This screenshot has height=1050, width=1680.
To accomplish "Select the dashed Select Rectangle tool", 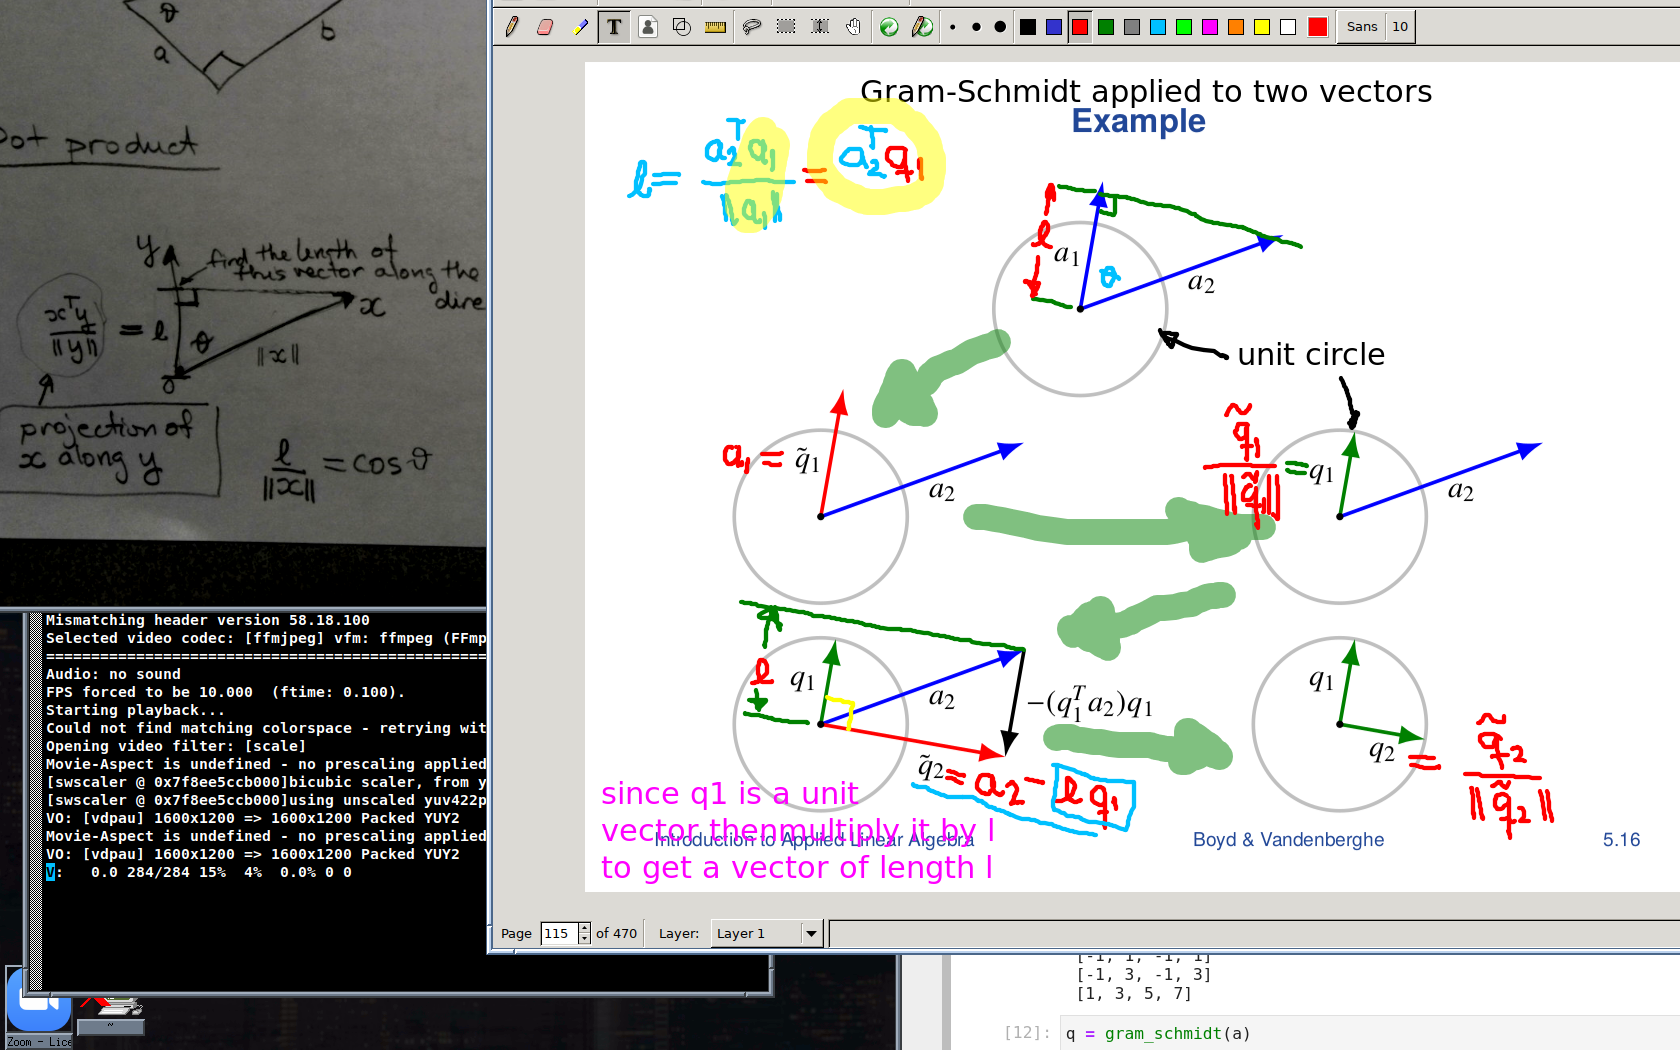I will [786, 27].
